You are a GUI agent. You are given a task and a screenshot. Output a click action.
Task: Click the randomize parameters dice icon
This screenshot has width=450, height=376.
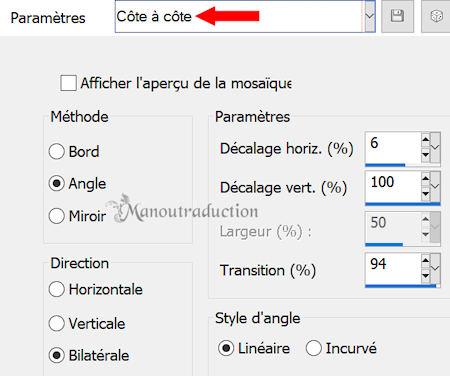436,16
